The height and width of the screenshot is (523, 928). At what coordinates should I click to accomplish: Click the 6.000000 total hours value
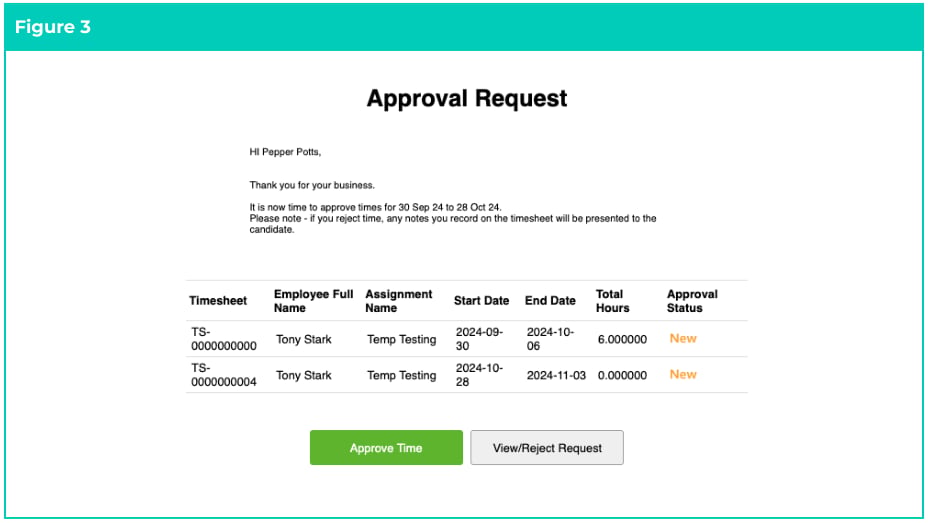point(622,340)
